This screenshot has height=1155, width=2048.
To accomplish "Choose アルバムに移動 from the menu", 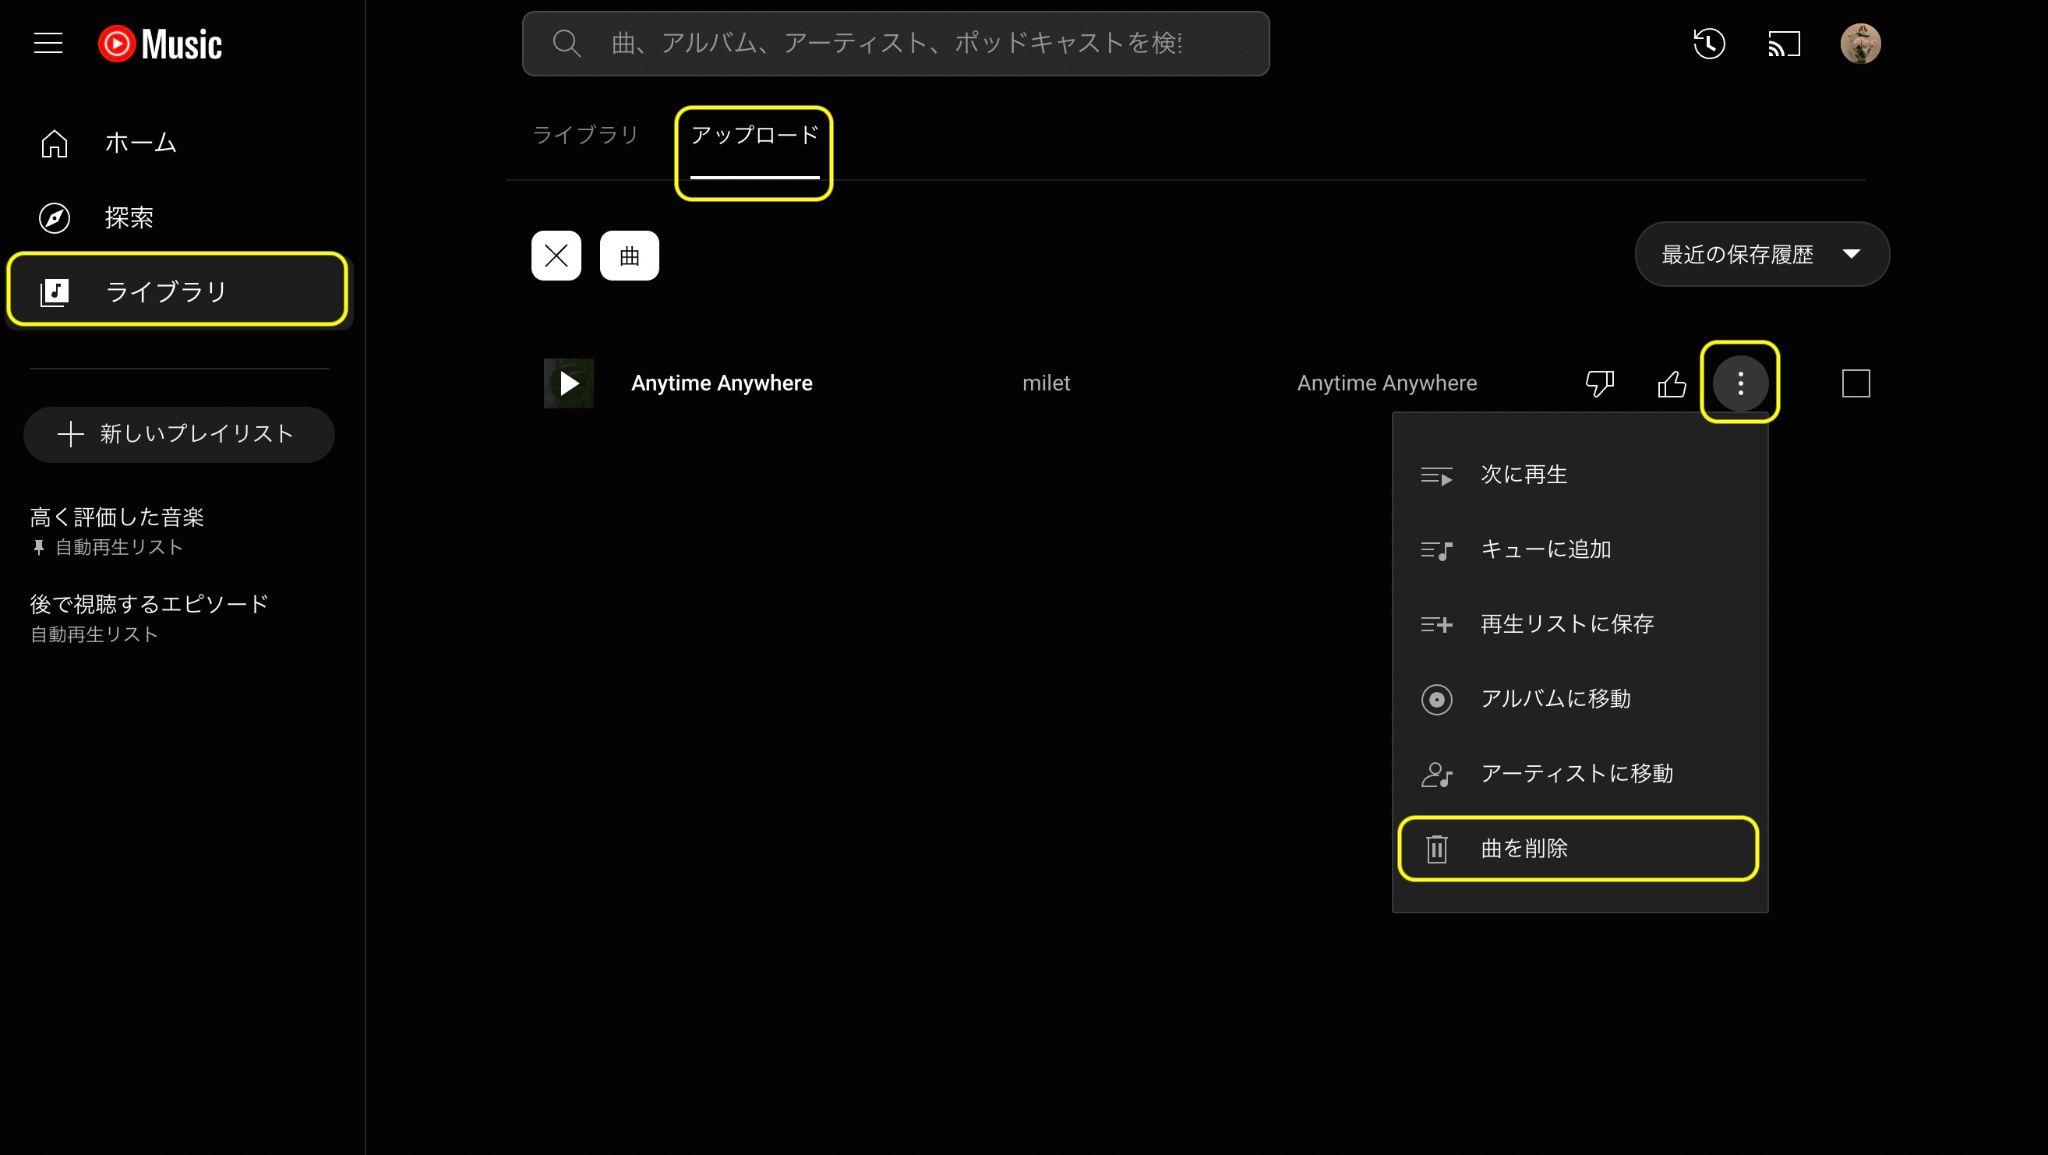I will 1580,699.
